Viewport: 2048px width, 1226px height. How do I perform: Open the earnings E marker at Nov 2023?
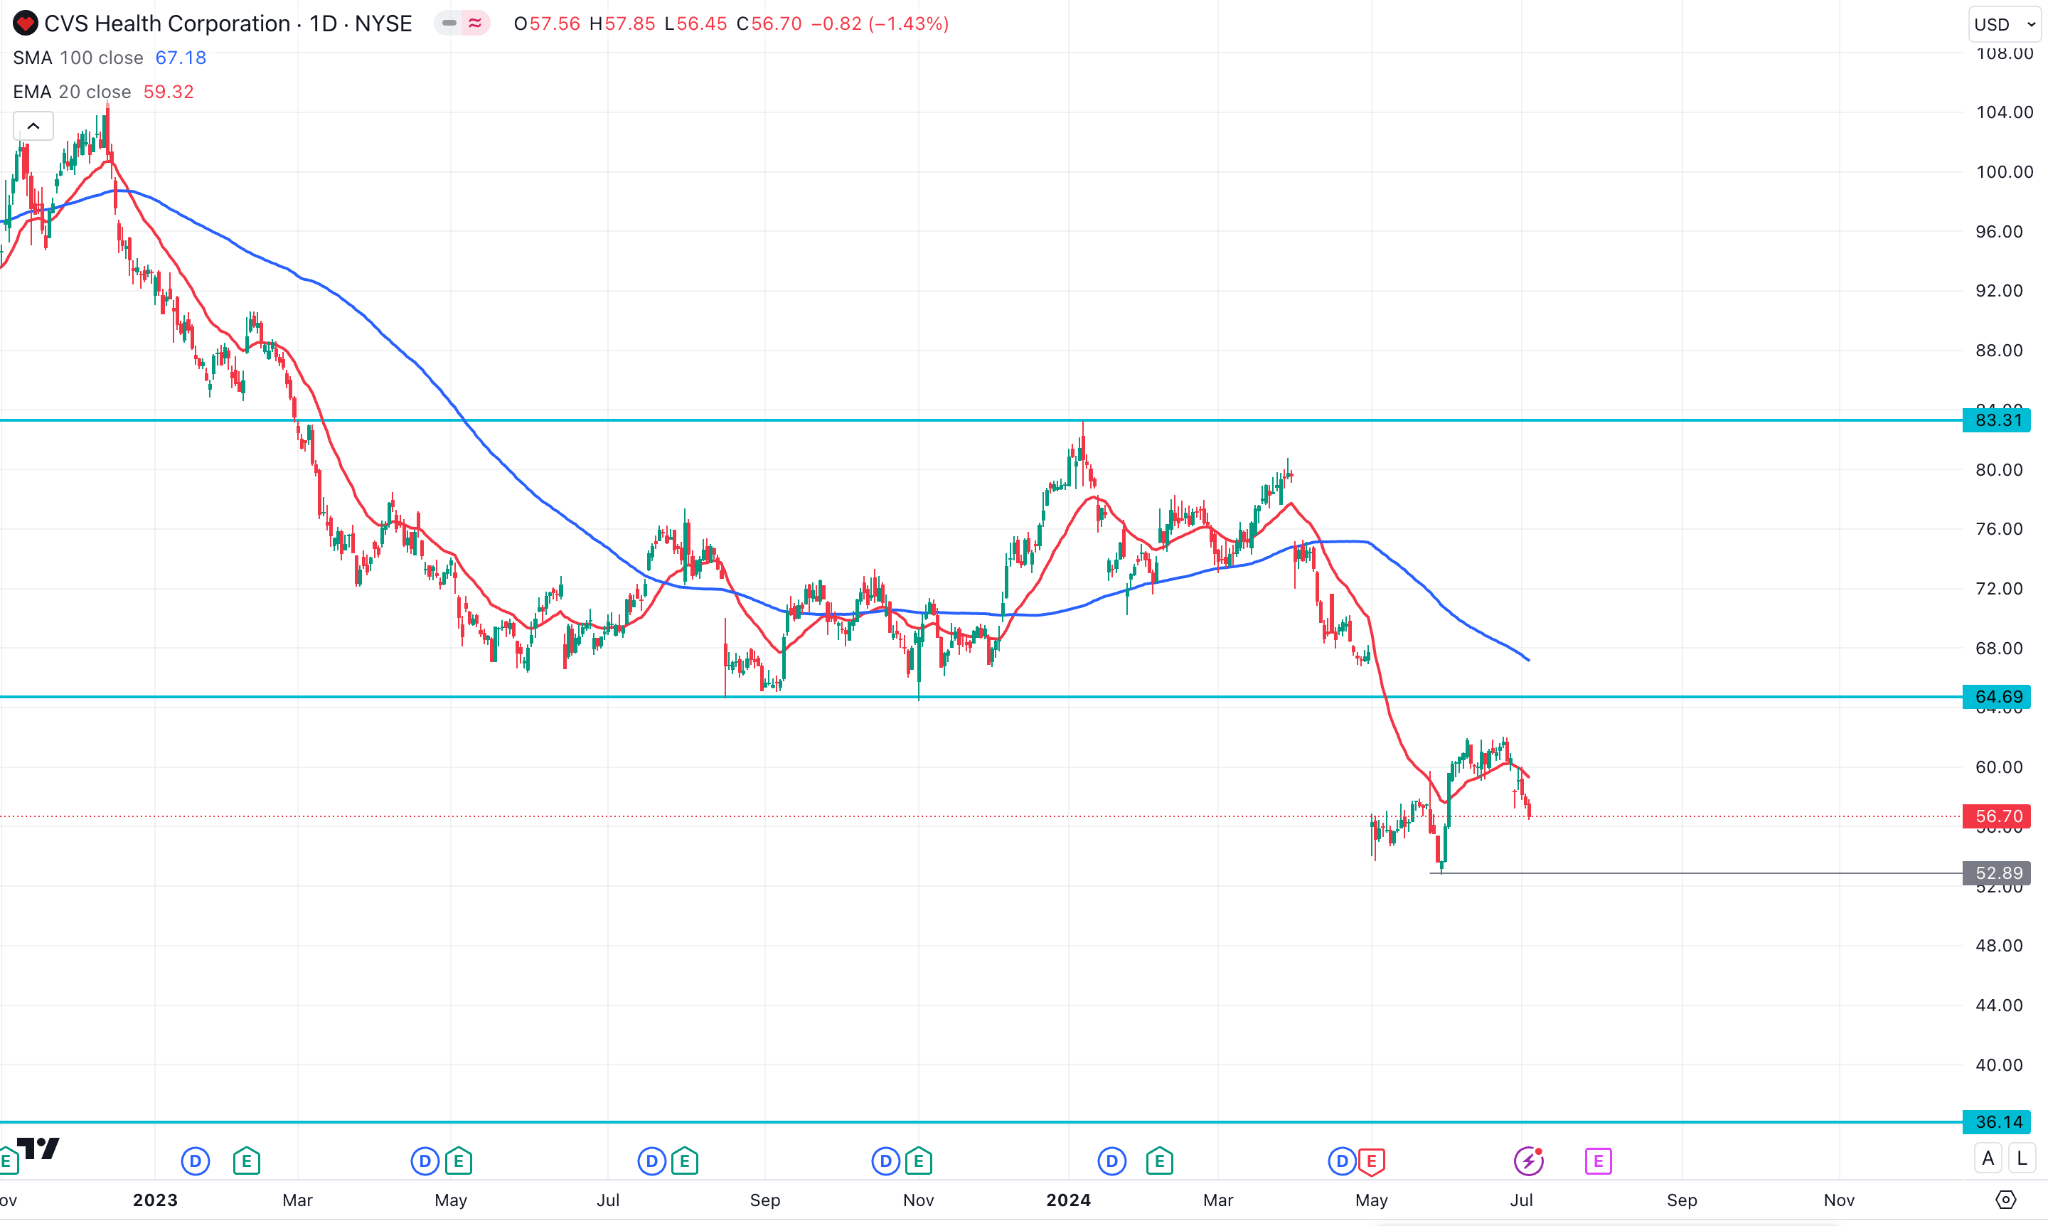tap(918, 1161)
